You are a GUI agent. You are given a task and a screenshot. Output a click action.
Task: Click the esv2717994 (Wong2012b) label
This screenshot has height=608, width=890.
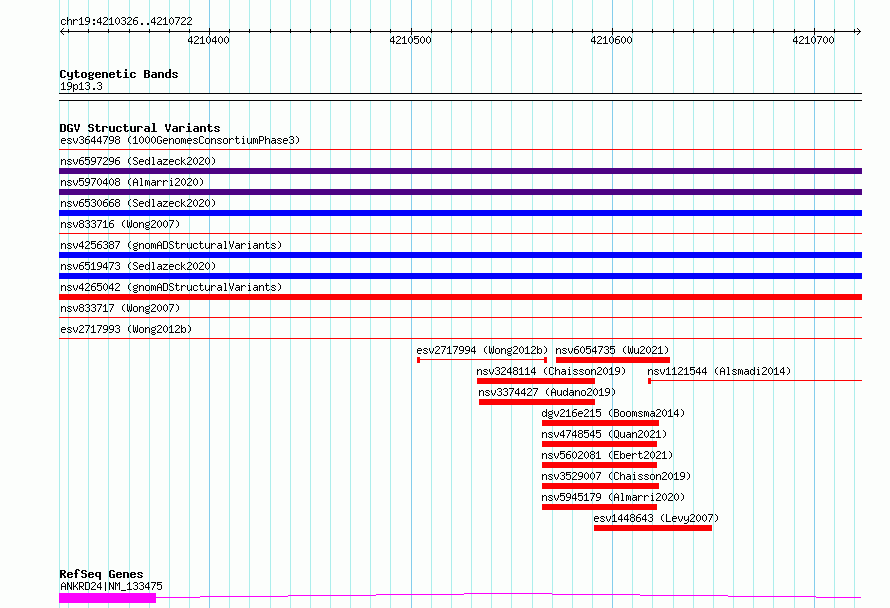click(482, 350)
